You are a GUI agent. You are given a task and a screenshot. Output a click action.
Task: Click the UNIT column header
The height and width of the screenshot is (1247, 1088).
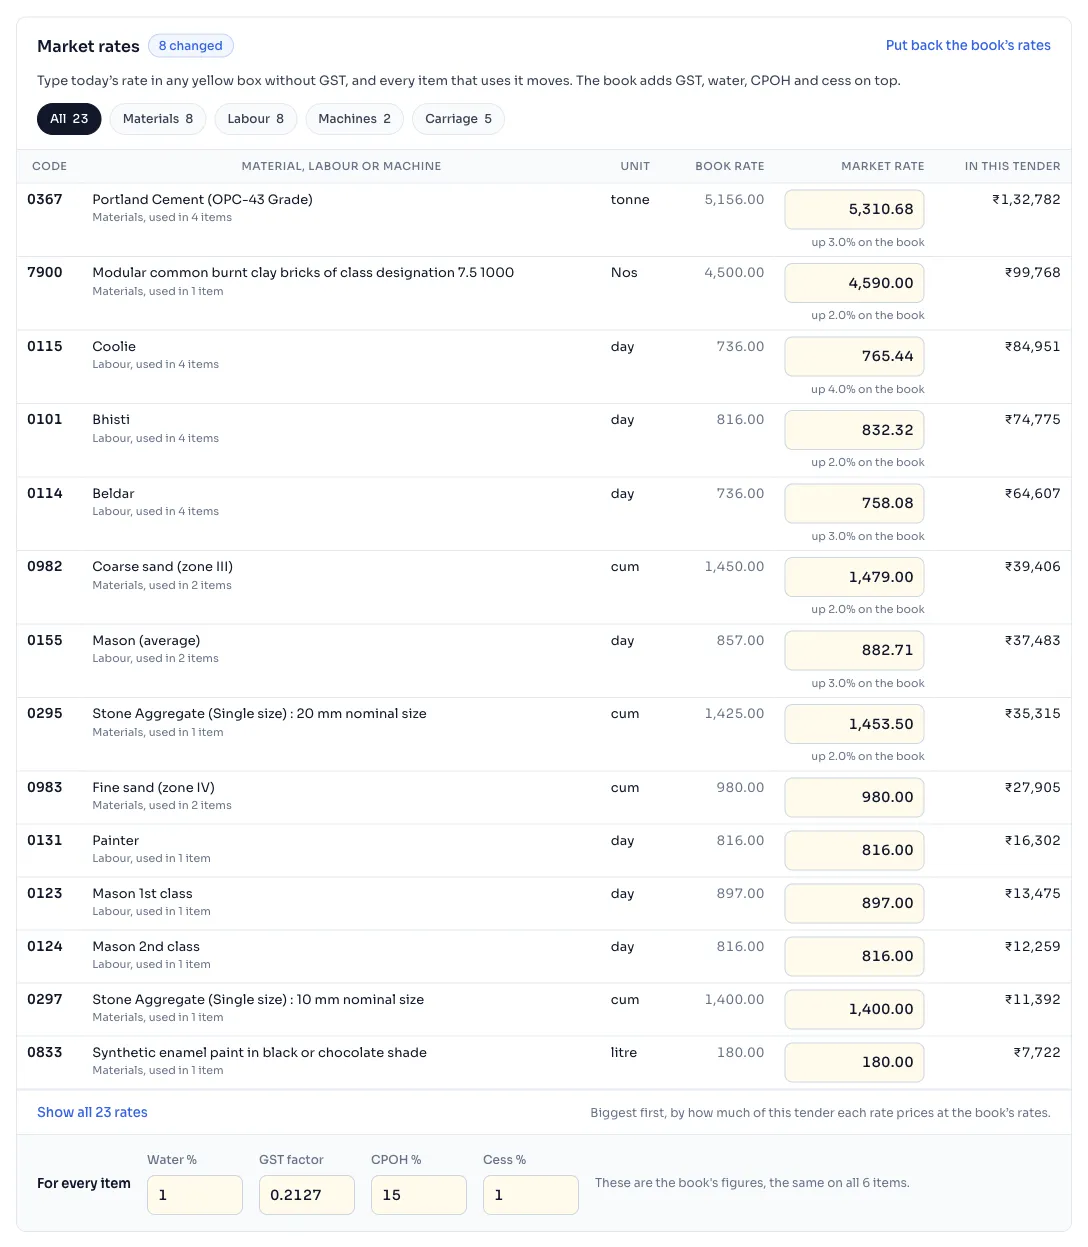pos(635,166)
